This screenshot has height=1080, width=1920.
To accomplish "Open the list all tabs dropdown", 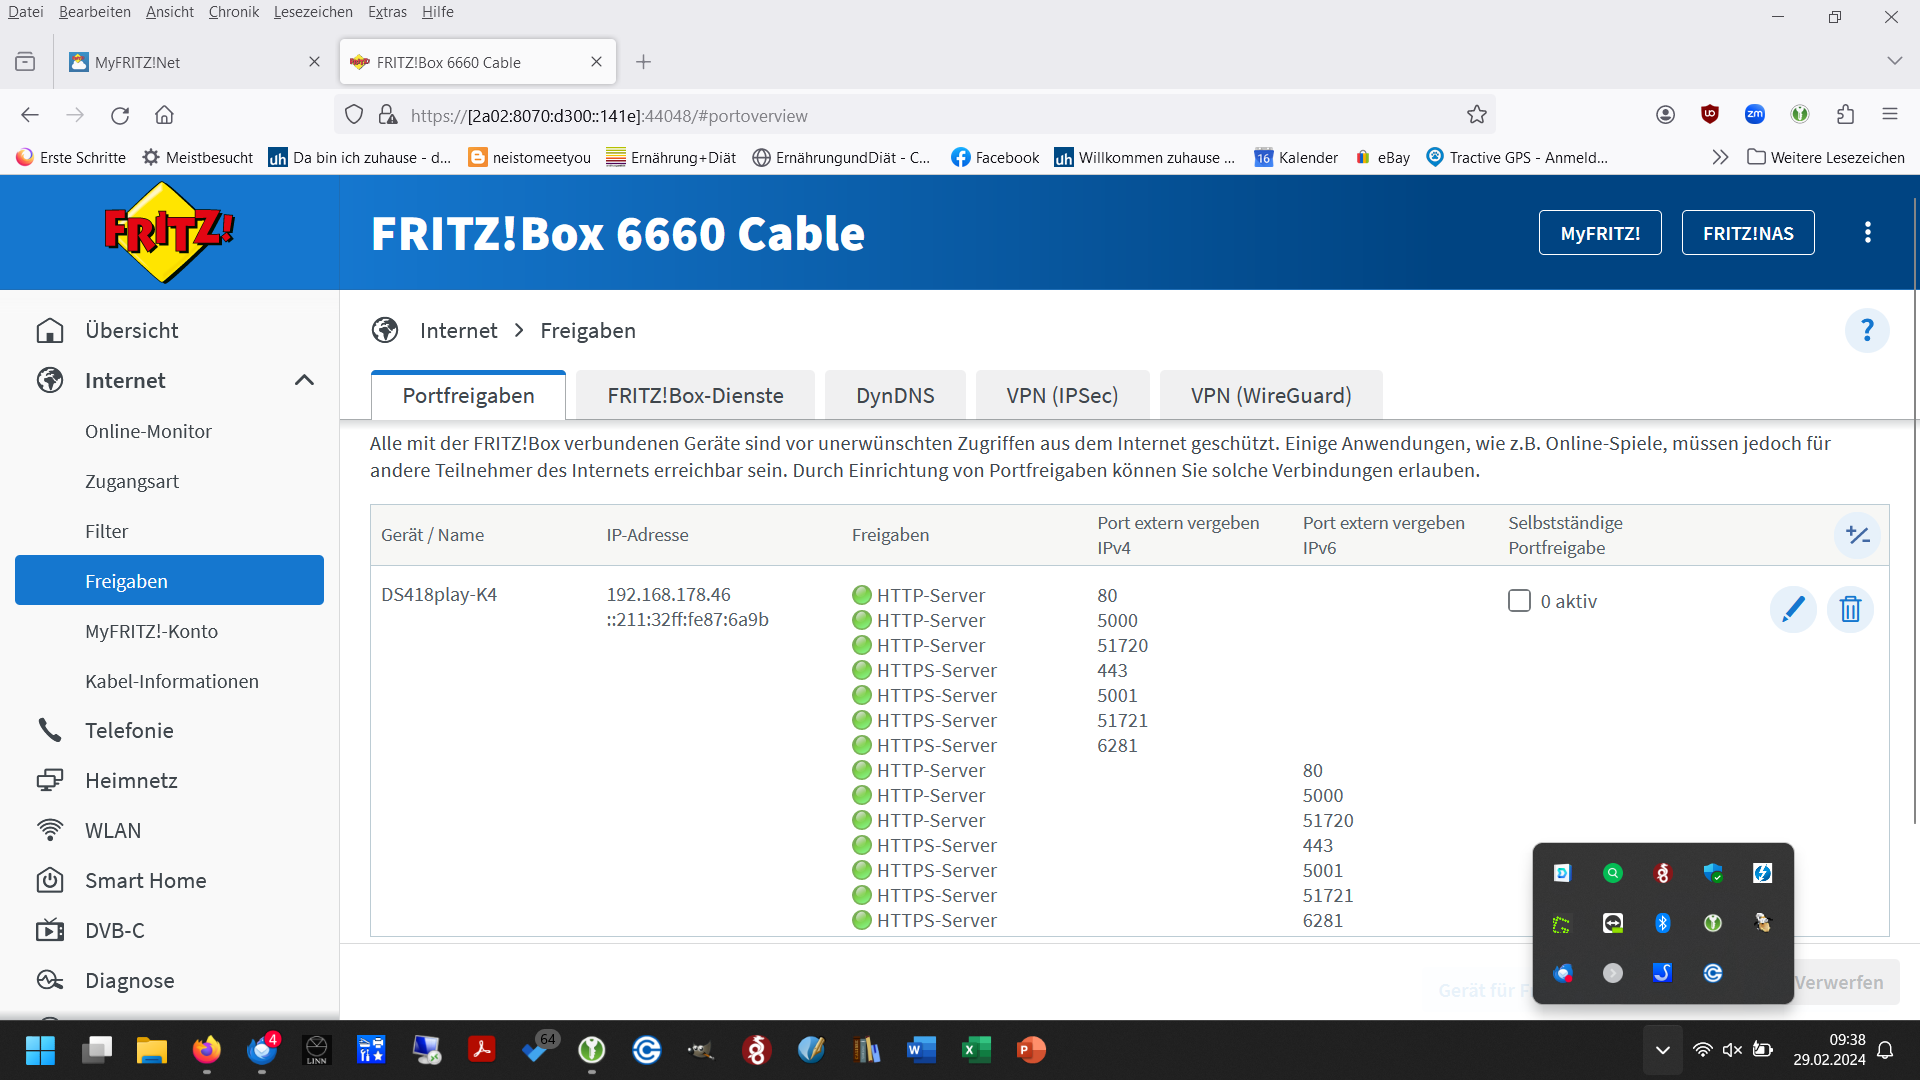I will click(x=1894, y=61).
